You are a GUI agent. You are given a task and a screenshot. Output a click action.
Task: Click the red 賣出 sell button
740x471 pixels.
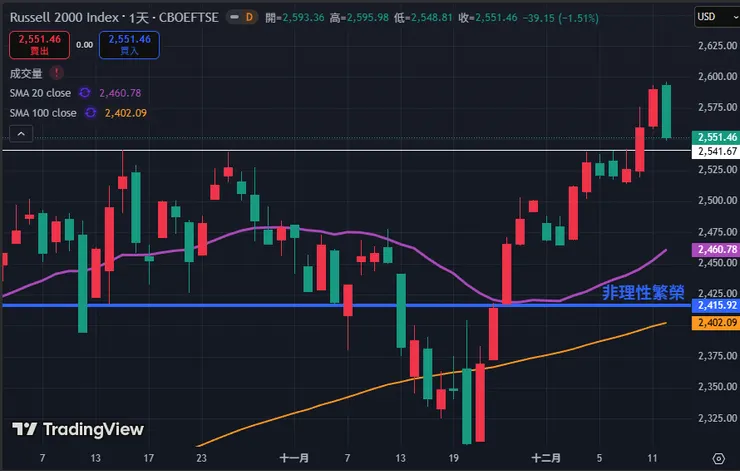click(40, 45)
